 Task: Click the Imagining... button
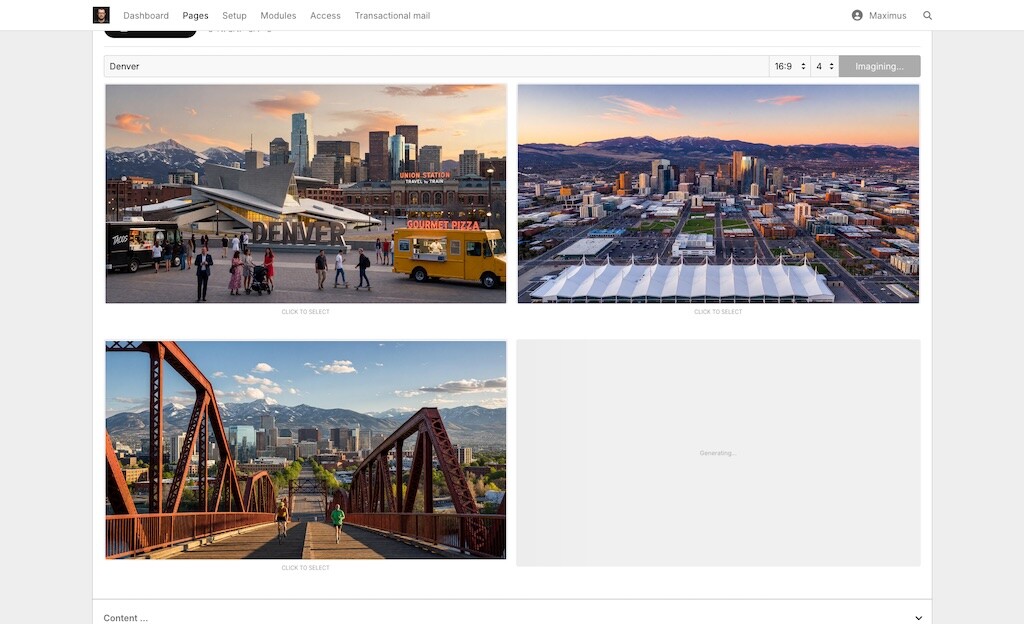coord(879,66)
